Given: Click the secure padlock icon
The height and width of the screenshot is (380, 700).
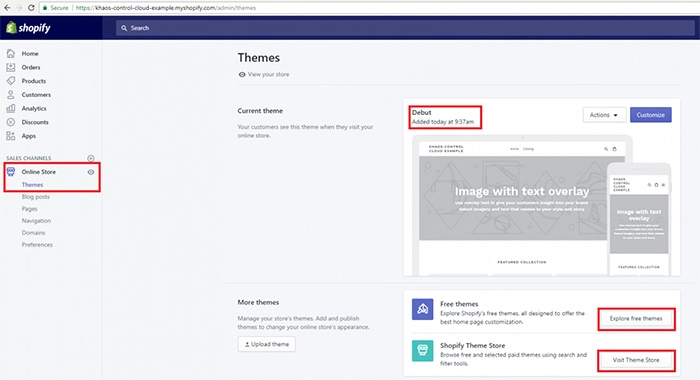Looking at the screenshot, I should point(45,8).
